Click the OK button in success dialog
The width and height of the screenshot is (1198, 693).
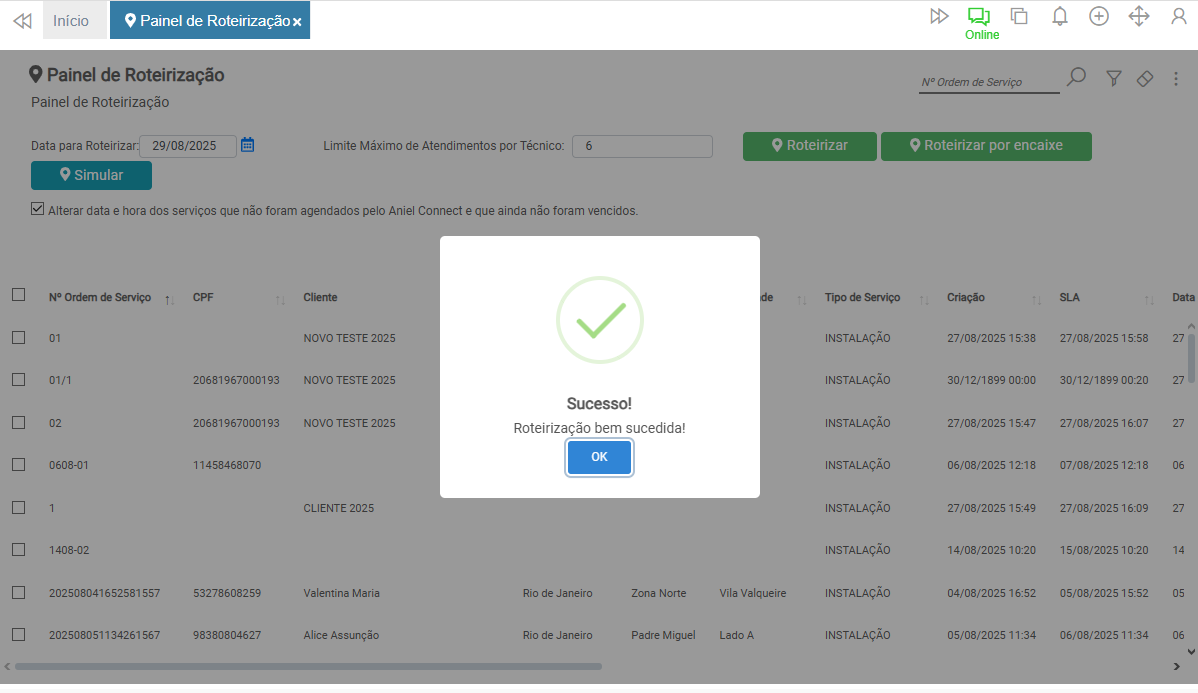tap(599, 457)
